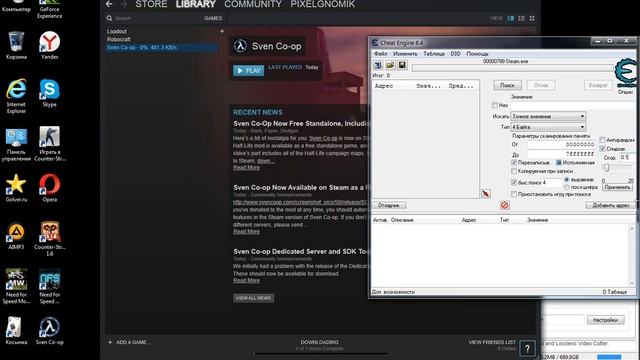
Task: Open the Table menu in Cheat Engine
Action: tap(434, 54)
